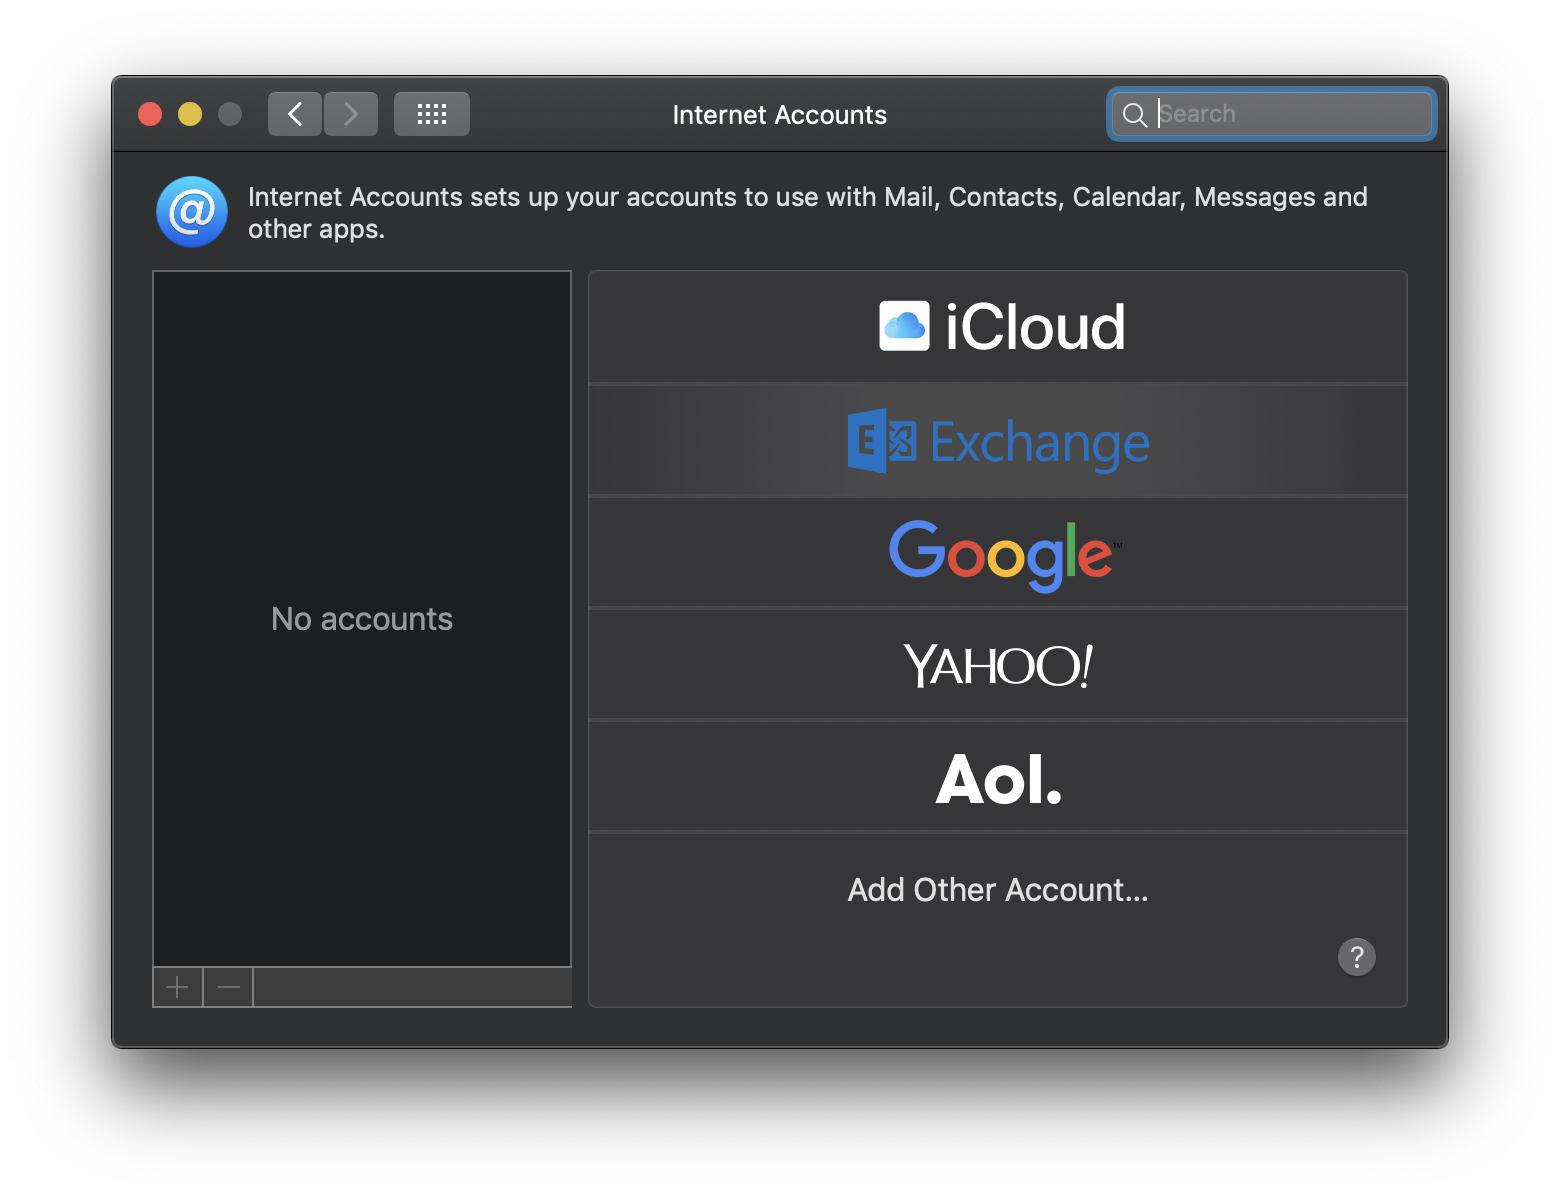This screenshot has width=1560, height=1196.
Task: Pick Aol. account provider
Action: (998, 776)
